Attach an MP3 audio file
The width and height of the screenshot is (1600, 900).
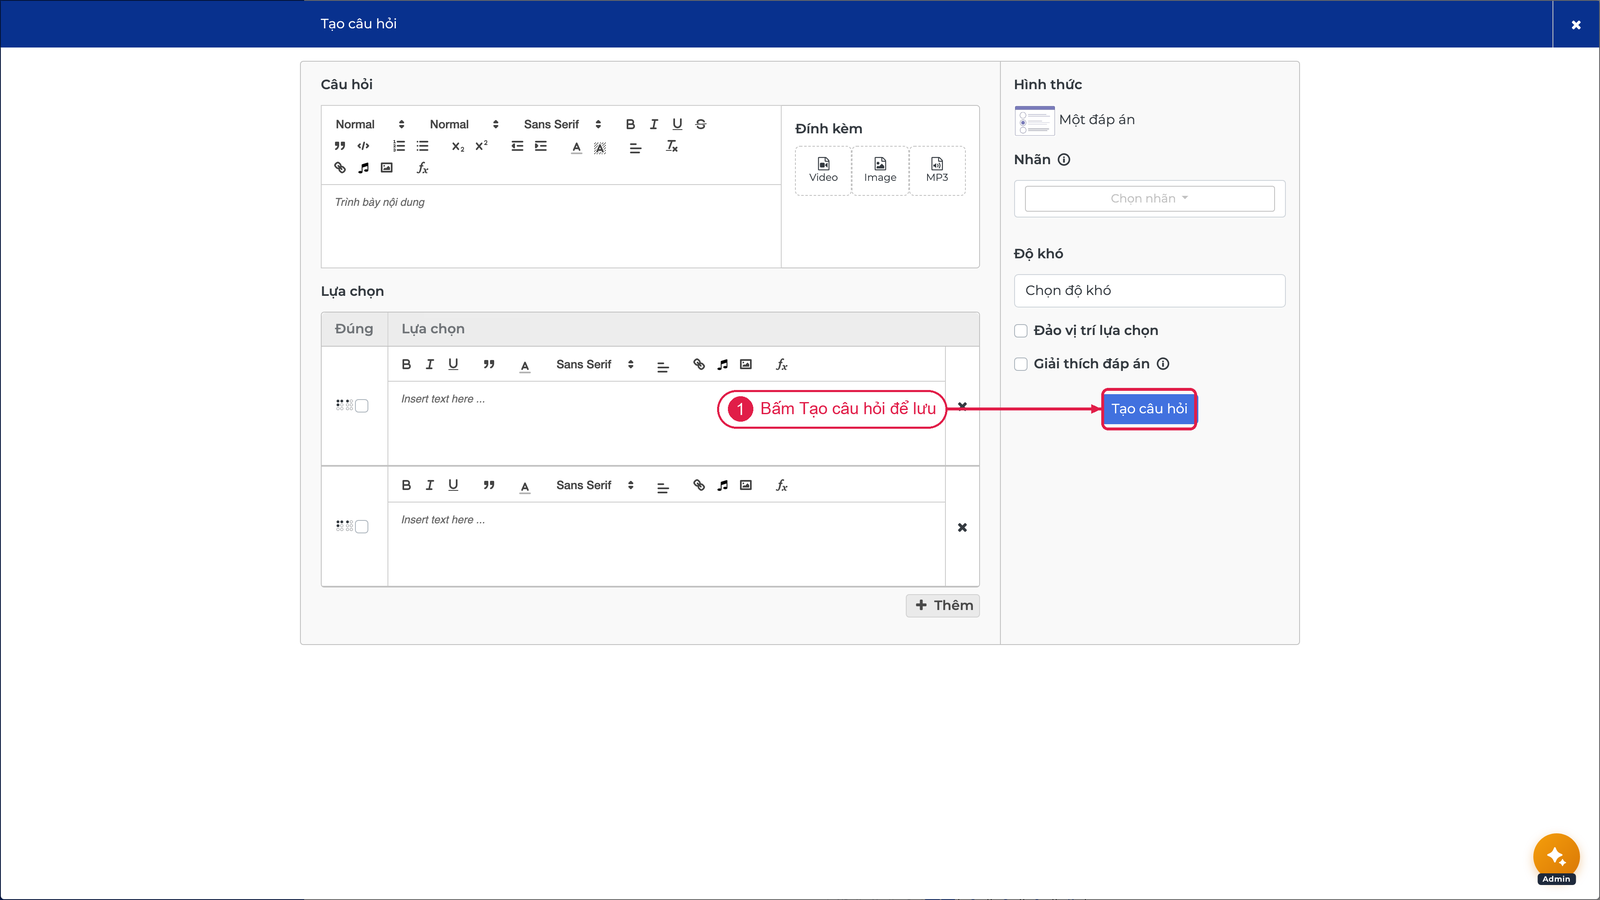point(937,170)
